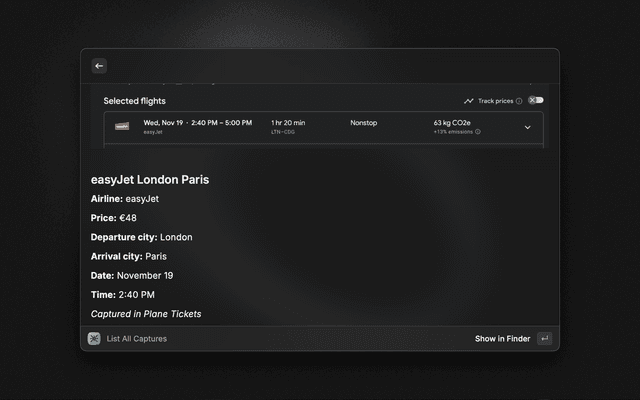Click the Departure city London line
Screen dimensions: 640x400
point(141,237)
